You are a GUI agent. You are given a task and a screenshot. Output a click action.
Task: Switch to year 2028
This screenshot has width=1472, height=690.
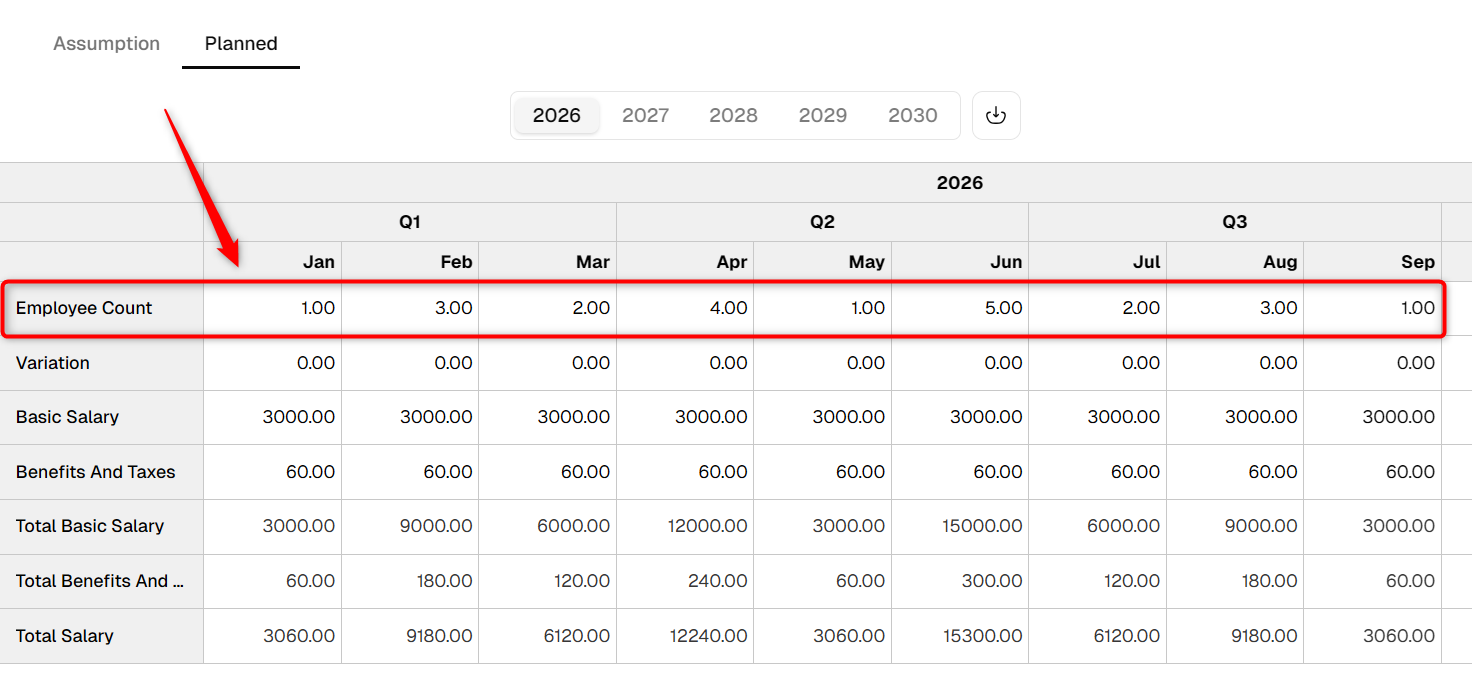(x=733, y=115)
